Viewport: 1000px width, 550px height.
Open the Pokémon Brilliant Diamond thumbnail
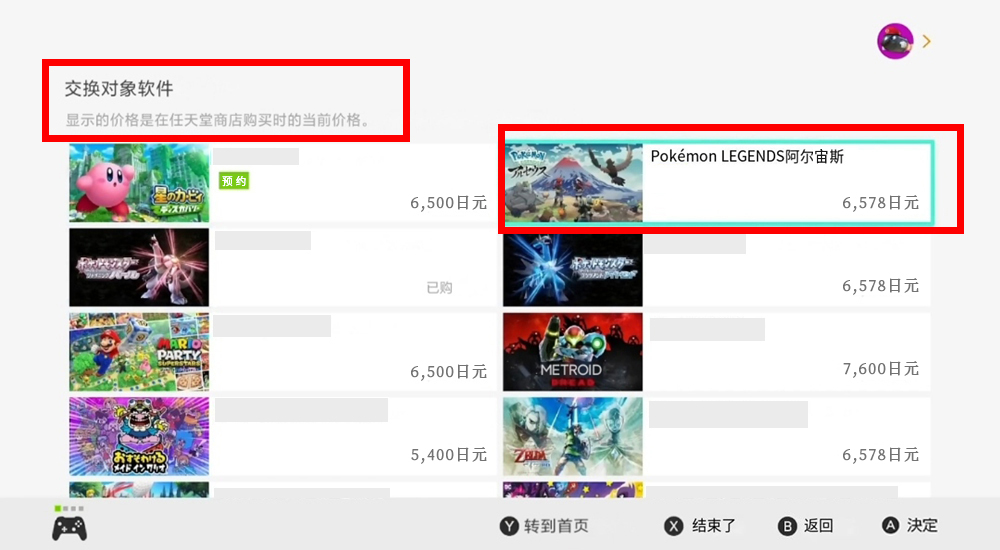573,270
